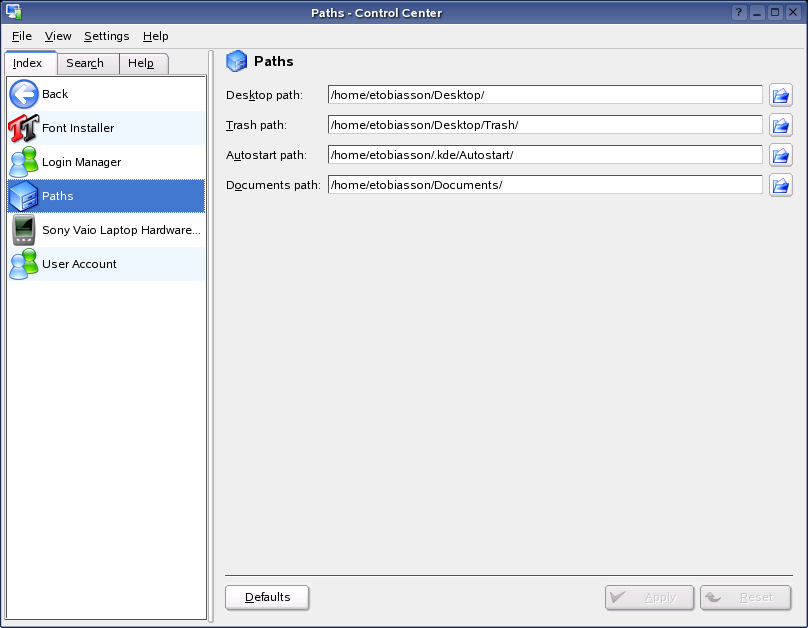Select Paths in the sidebar list
This screenshot has height=628, width=808.
[58, 196]
